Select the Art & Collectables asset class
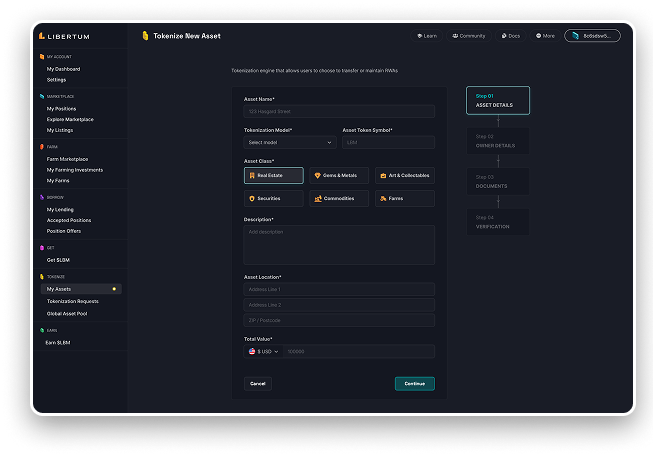The width and height of the screenshot is (653, 456). (405, 175)
